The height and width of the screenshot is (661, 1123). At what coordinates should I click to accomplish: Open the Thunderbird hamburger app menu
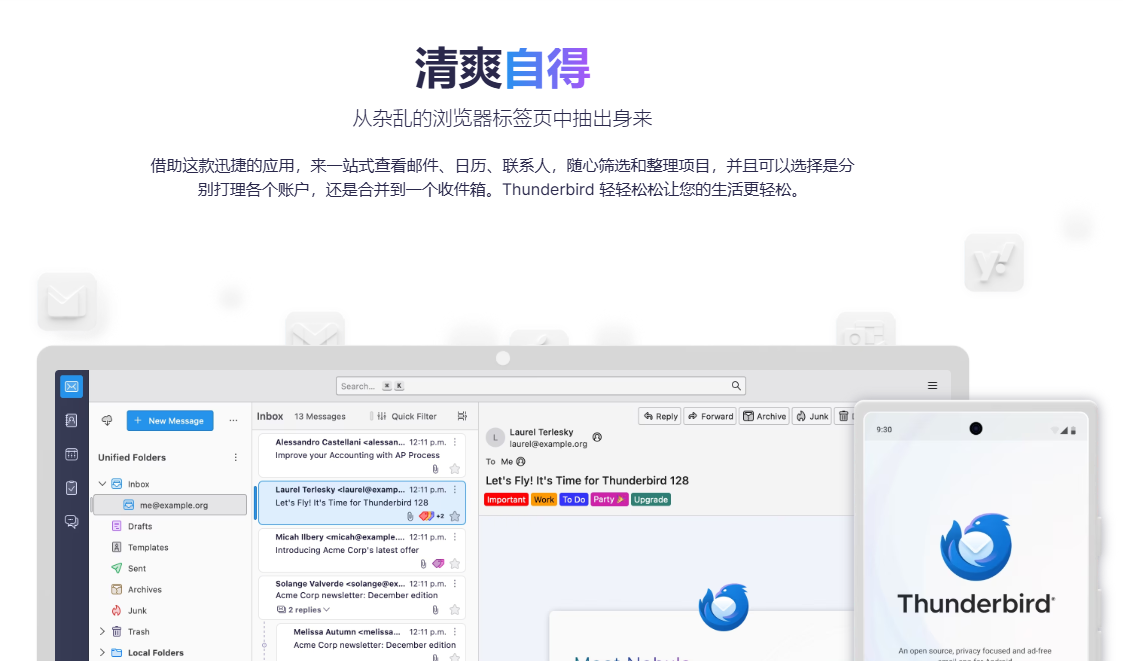[x=932, y=385]
